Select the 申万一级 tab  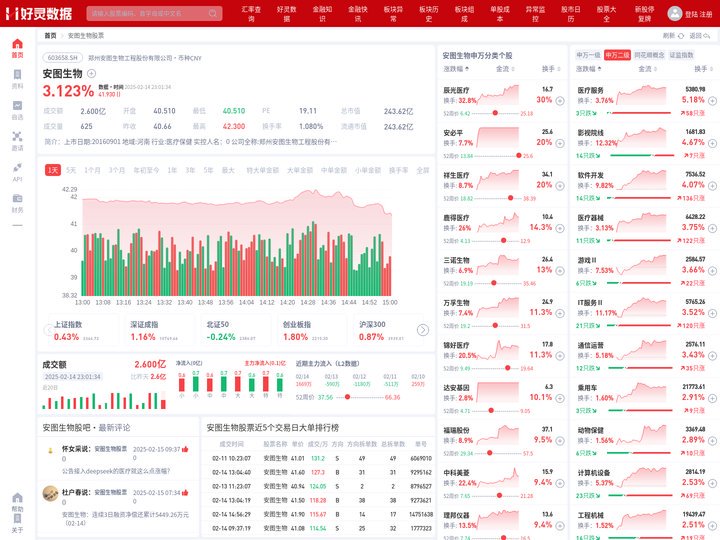click(x=588, y=55)
